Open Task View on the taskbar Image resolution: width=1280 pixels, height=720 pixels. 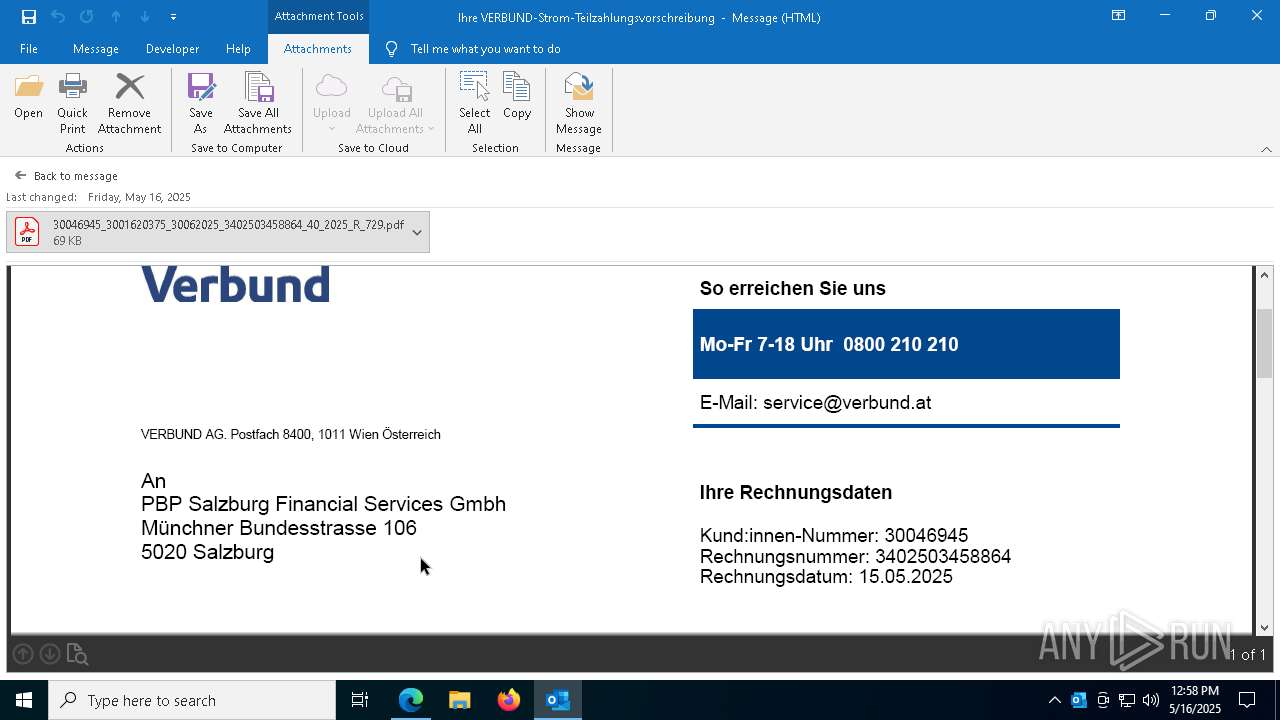[x=360, y=700]
